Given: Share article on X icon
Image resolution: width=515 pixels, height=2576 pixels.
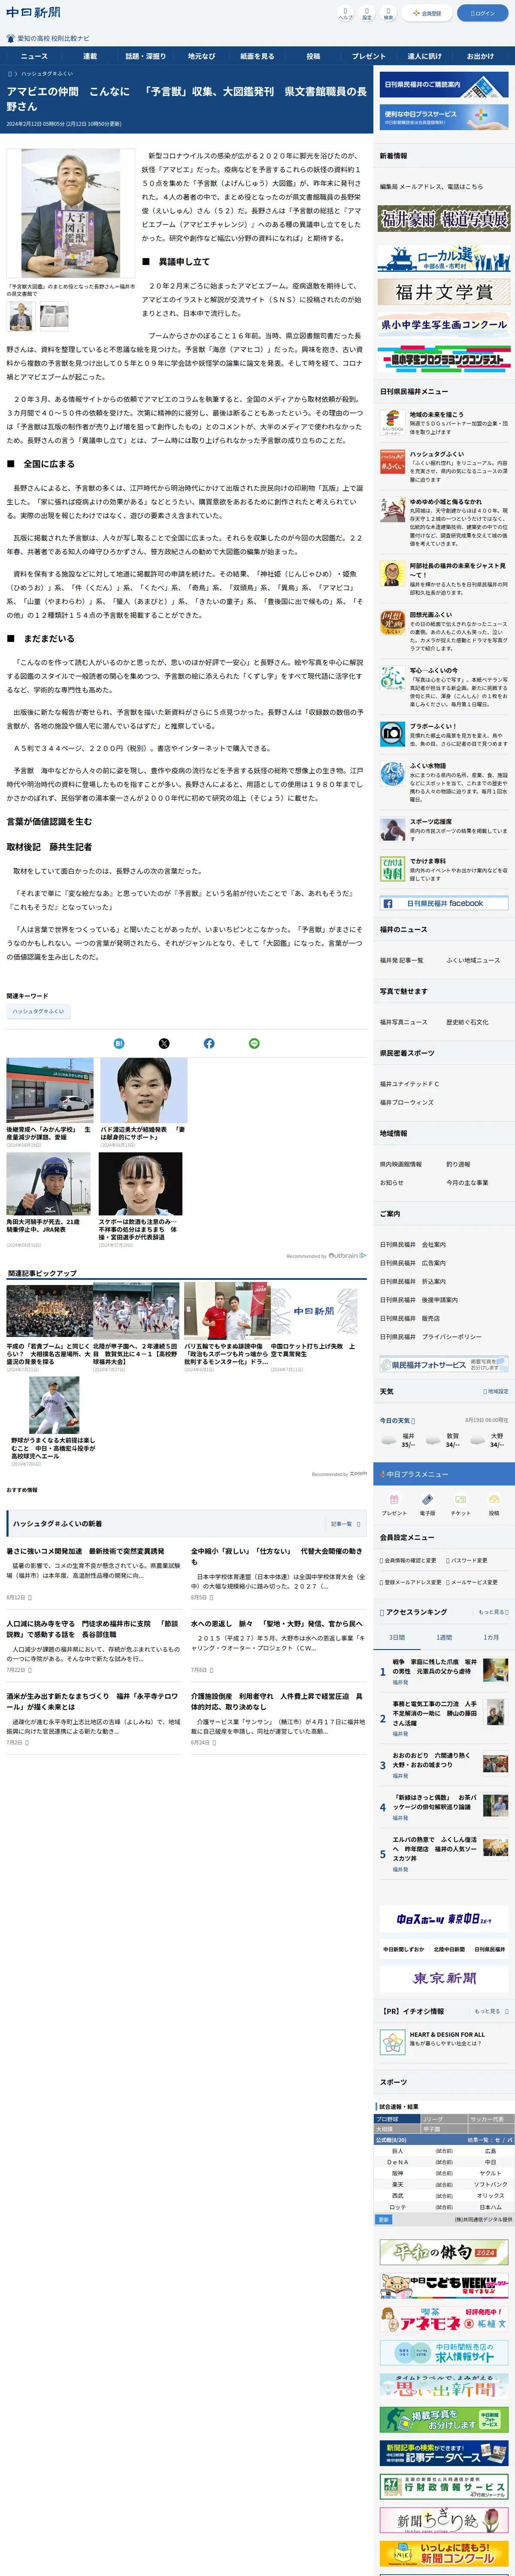Looking at the screenshot, I should [x=164, y=1043].
